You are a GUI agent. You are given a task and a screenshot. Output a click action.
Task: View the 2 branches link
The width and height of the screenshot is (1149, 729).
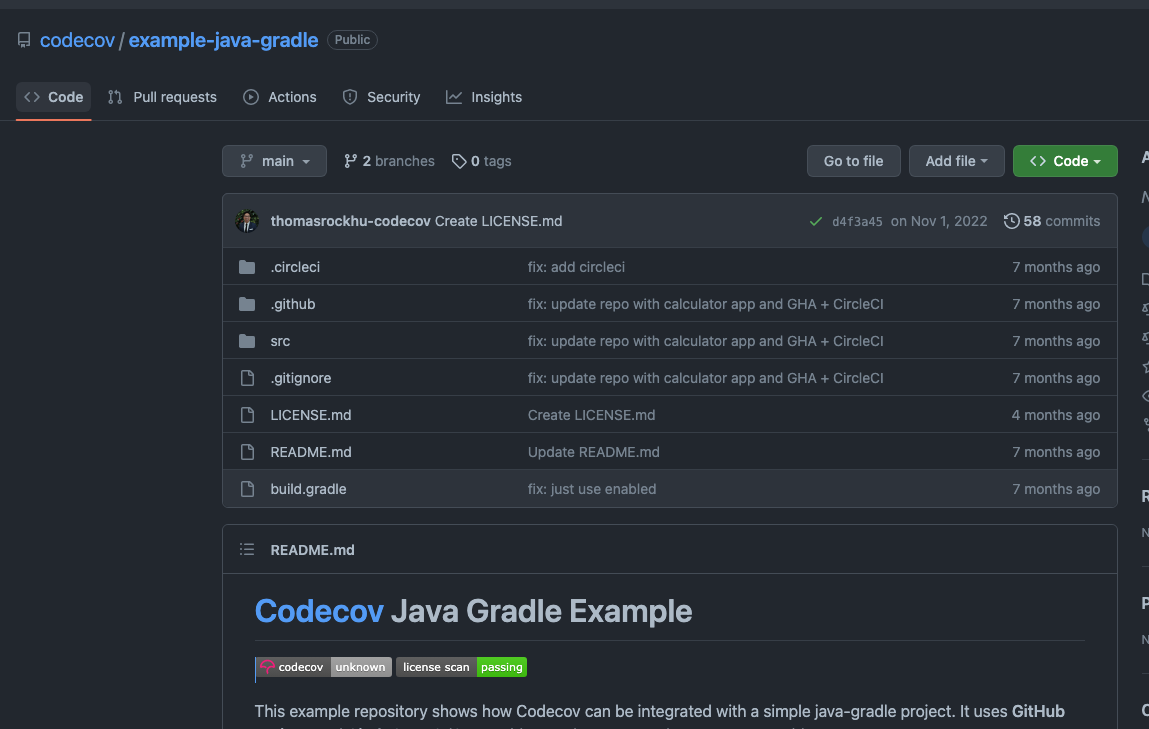click(389, 161)
